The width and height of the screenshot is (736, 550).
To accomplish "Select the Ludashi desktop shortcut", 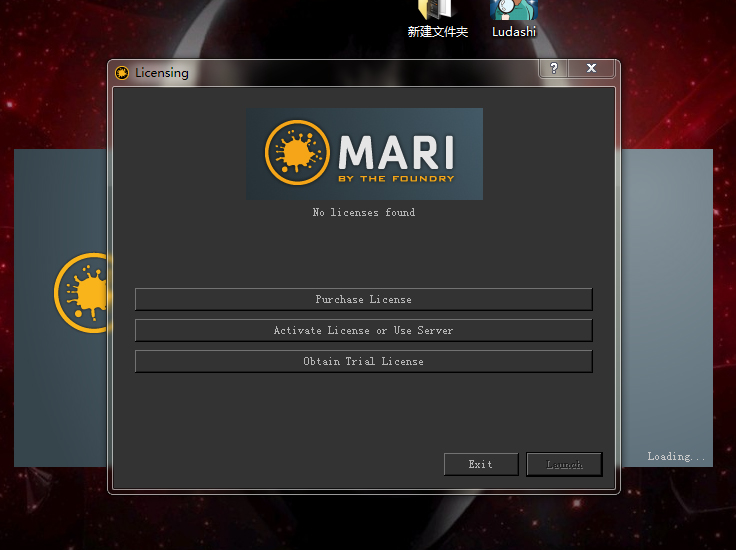I will point(514,19).
